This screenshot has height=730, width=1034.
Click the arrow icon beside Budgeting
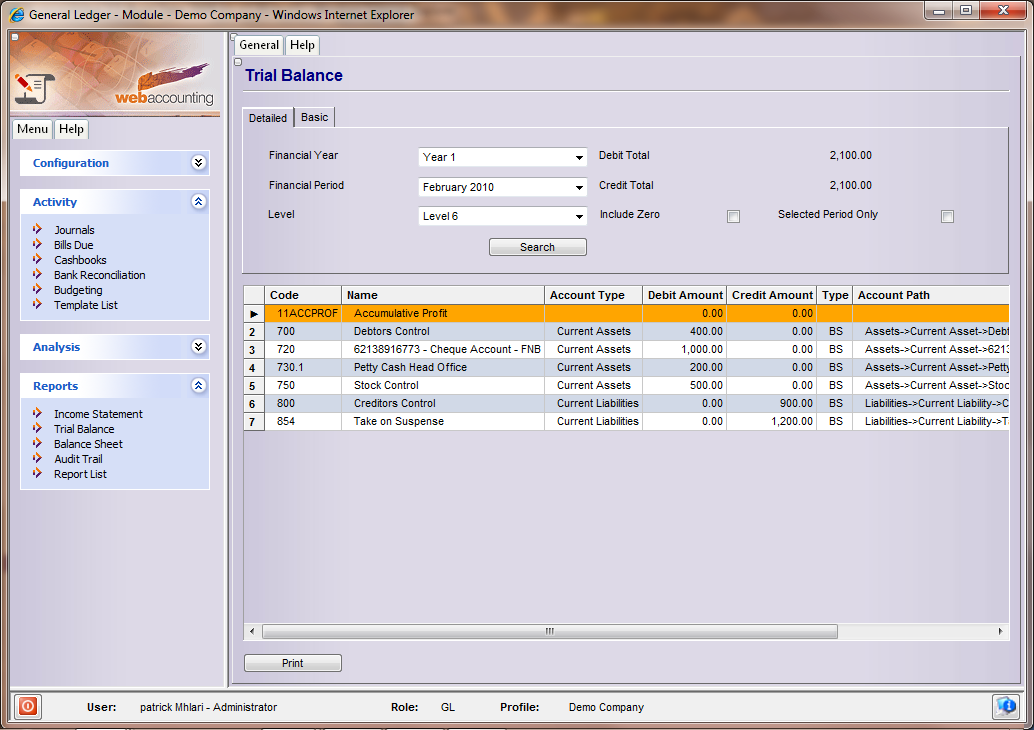click(x=38, y=290)
